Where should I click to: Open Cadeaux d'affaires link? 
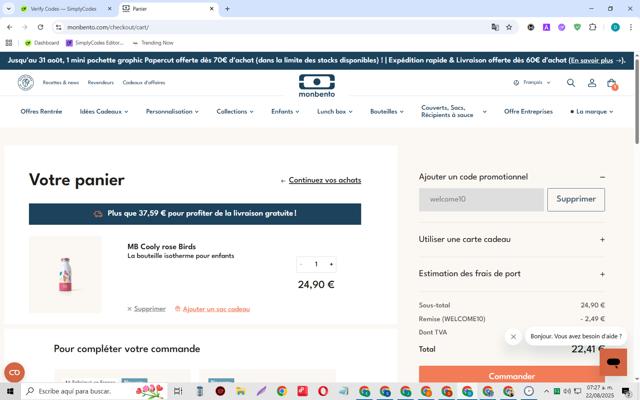tap(144, 82)
